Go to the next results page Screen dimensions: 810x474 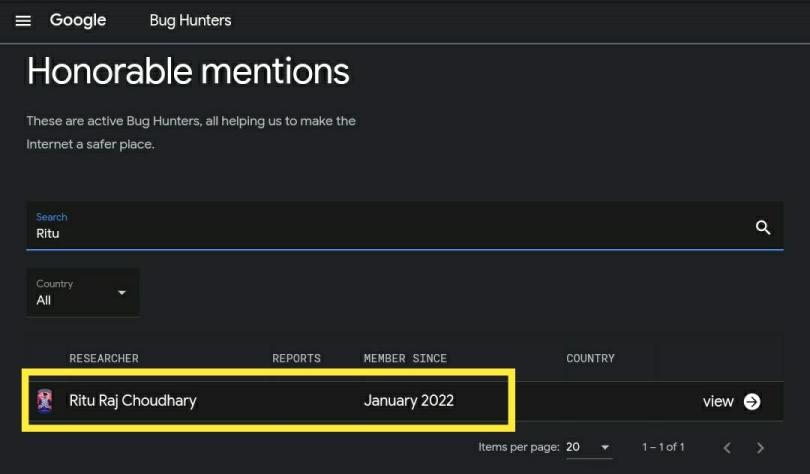(x=760, y=448)
